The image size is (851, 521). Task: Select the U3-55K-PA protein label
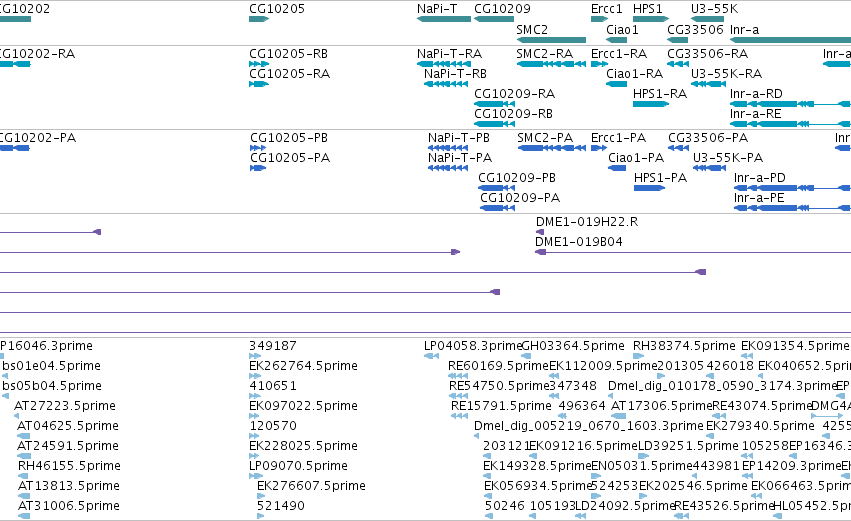[728, 158]
